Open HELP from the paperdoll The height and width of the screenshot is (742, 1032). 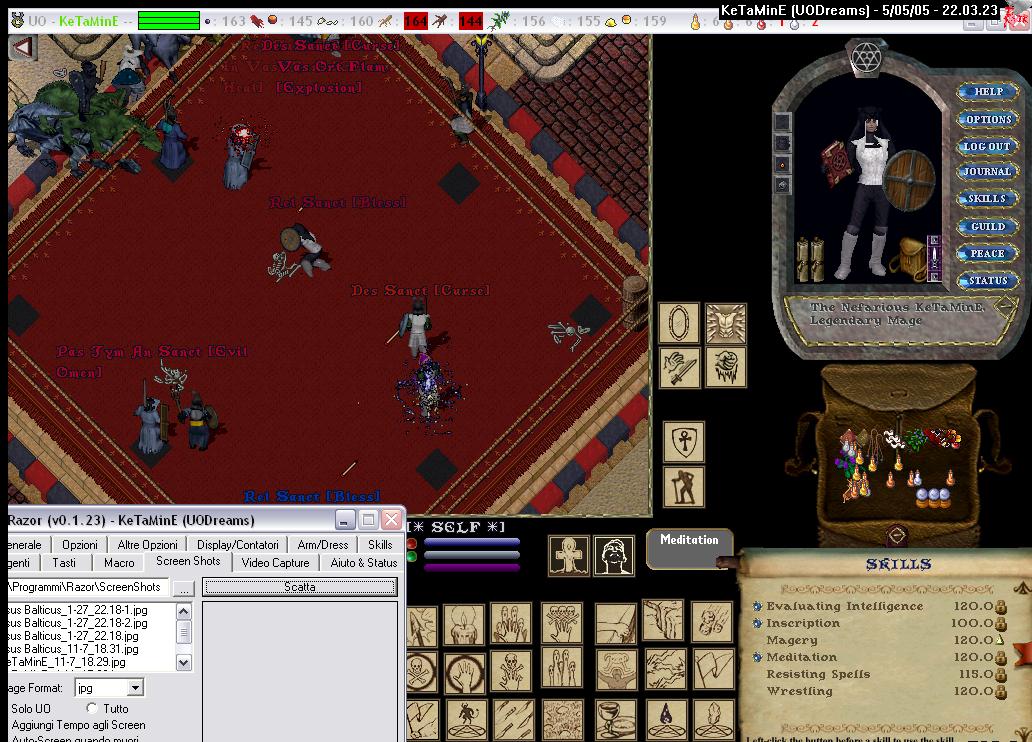[987, 92]
